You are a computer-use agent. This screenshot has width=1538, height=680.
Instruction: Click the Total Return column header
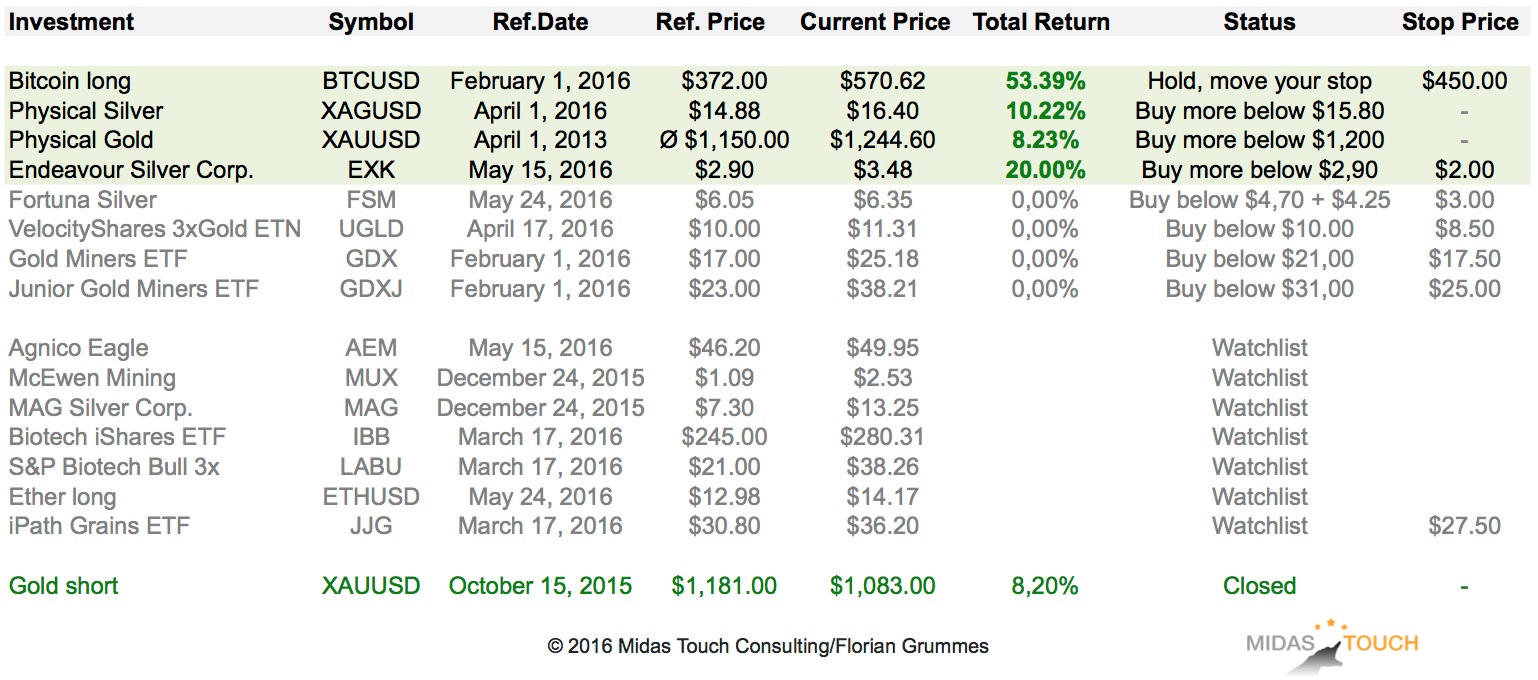pos(1041,22)
